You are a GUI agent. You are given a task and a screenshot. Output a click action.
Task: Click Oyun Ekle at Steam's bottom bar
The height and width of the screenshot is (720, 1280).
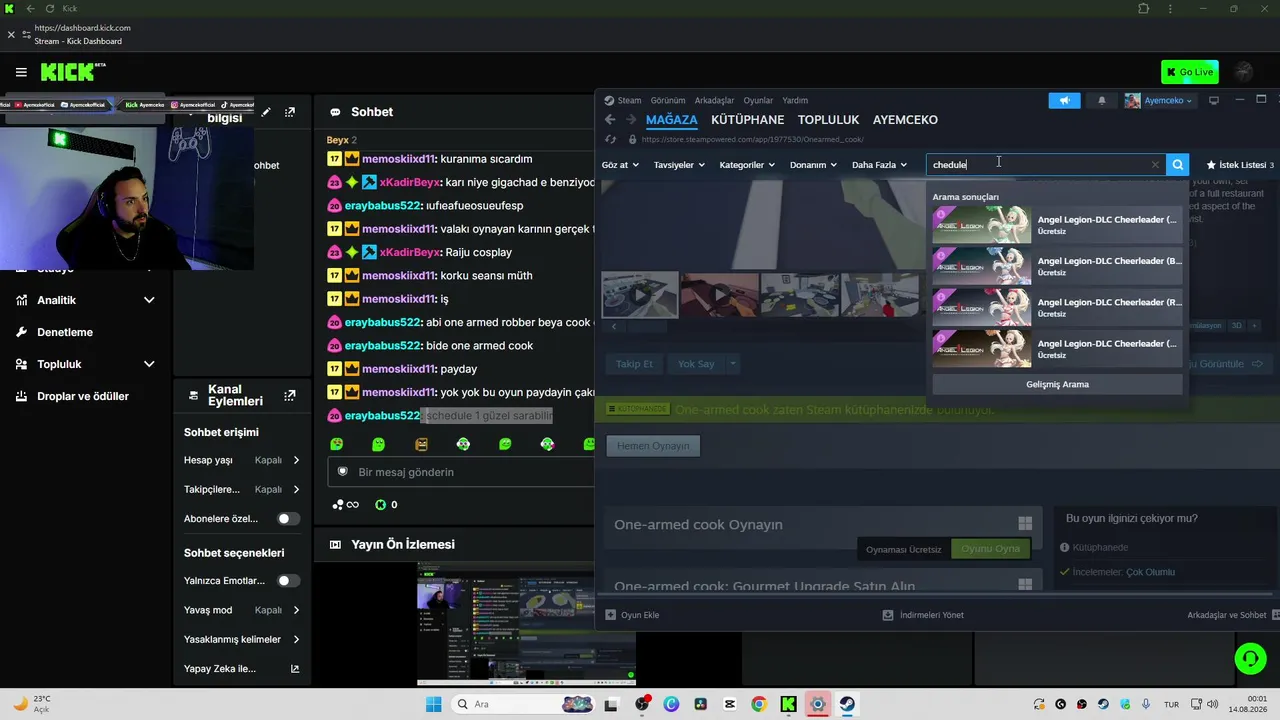pyautogui.click(x=632, y=615)
